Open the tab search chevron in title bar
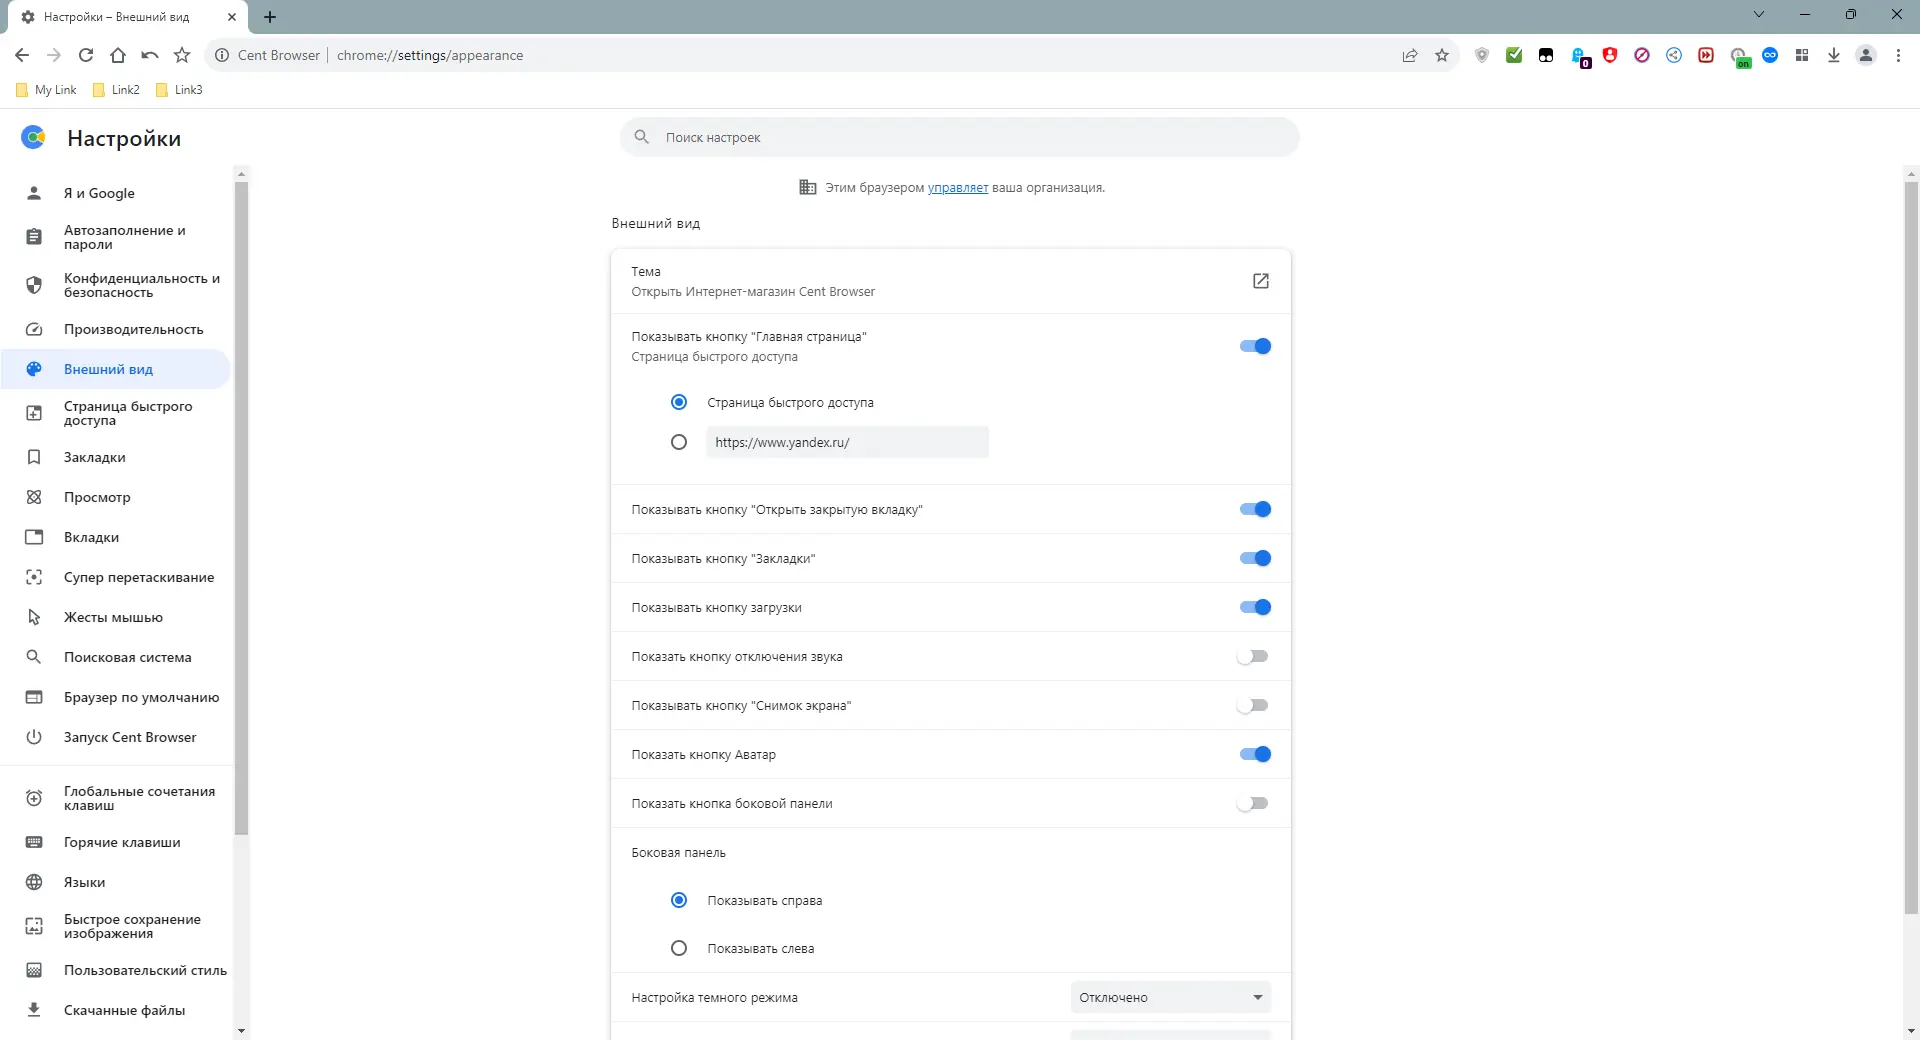The image size is (1920, 1040). [1759, 15]
